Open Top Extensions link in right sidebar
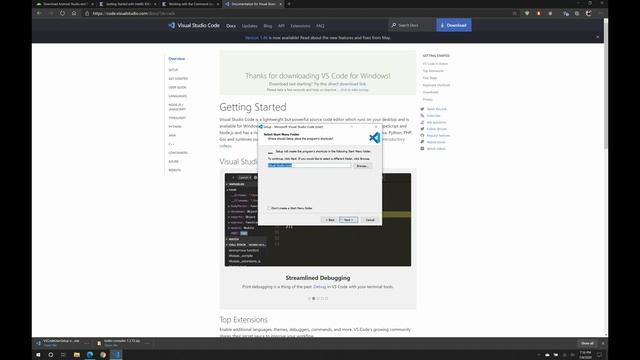Screen dimensions: 640x360 click(x=433, y=71)
